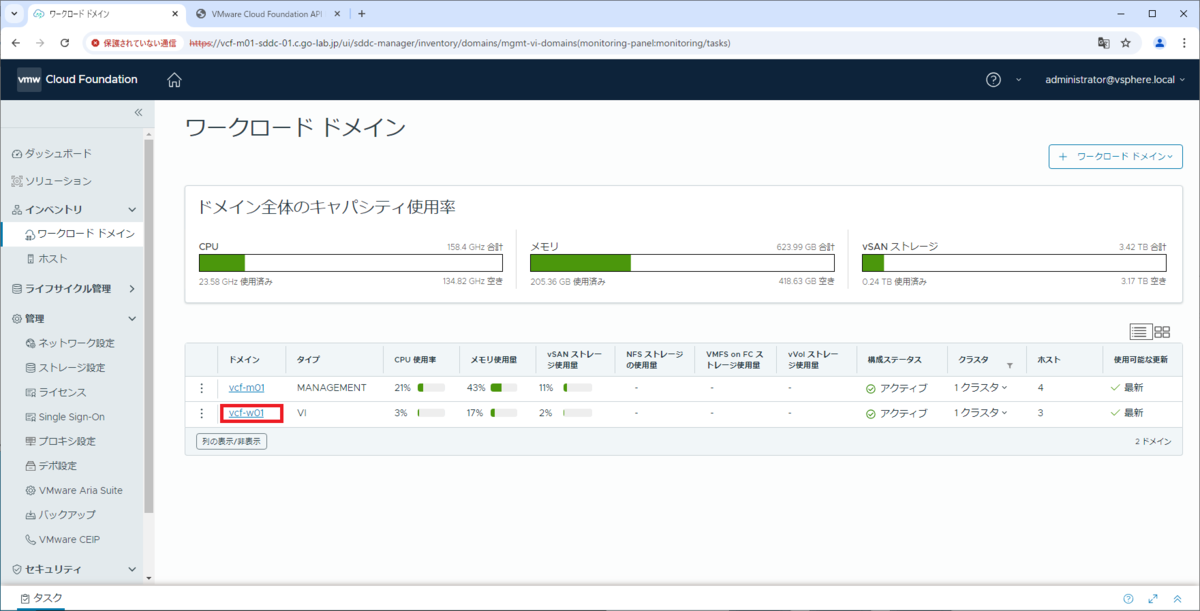Image resolution: width=1200 pixels, height=611 pixels.
Task: Go to ダッシュボード in the sidebar
Action: [51, 153]
